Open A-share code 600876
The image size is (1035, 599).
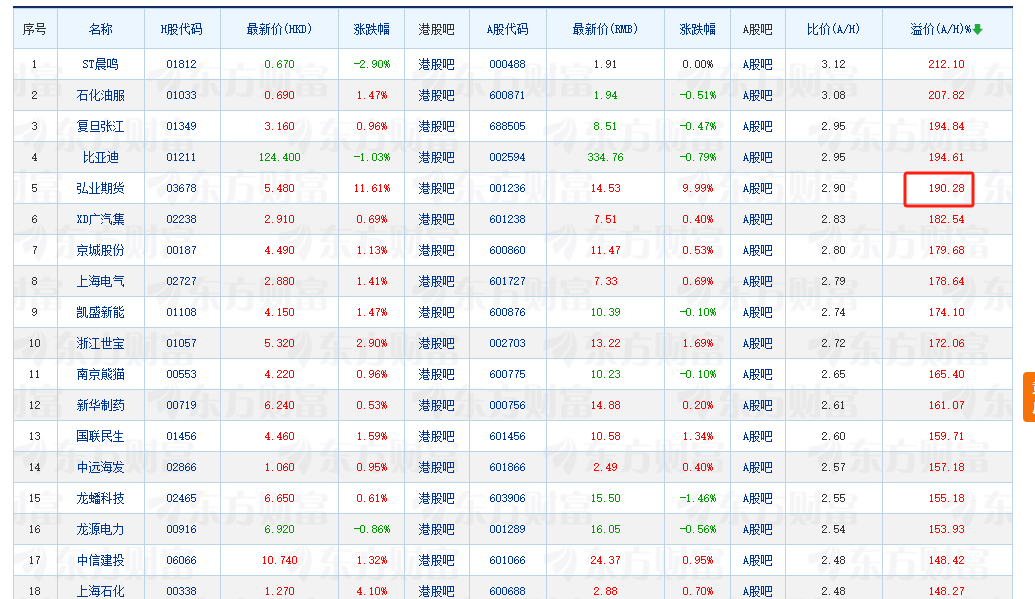point(508,312)
